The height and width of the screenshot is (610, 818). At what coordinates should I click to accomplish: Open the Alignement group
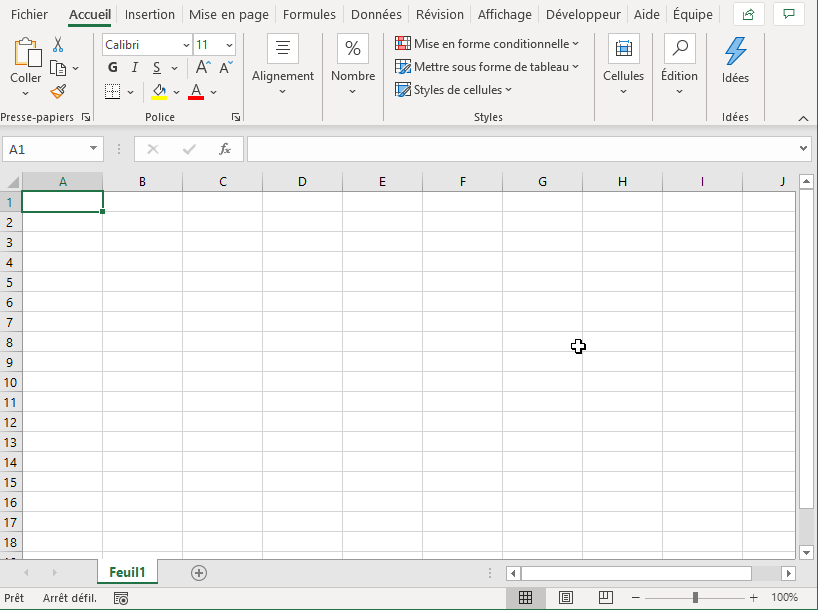pos(283,66)
